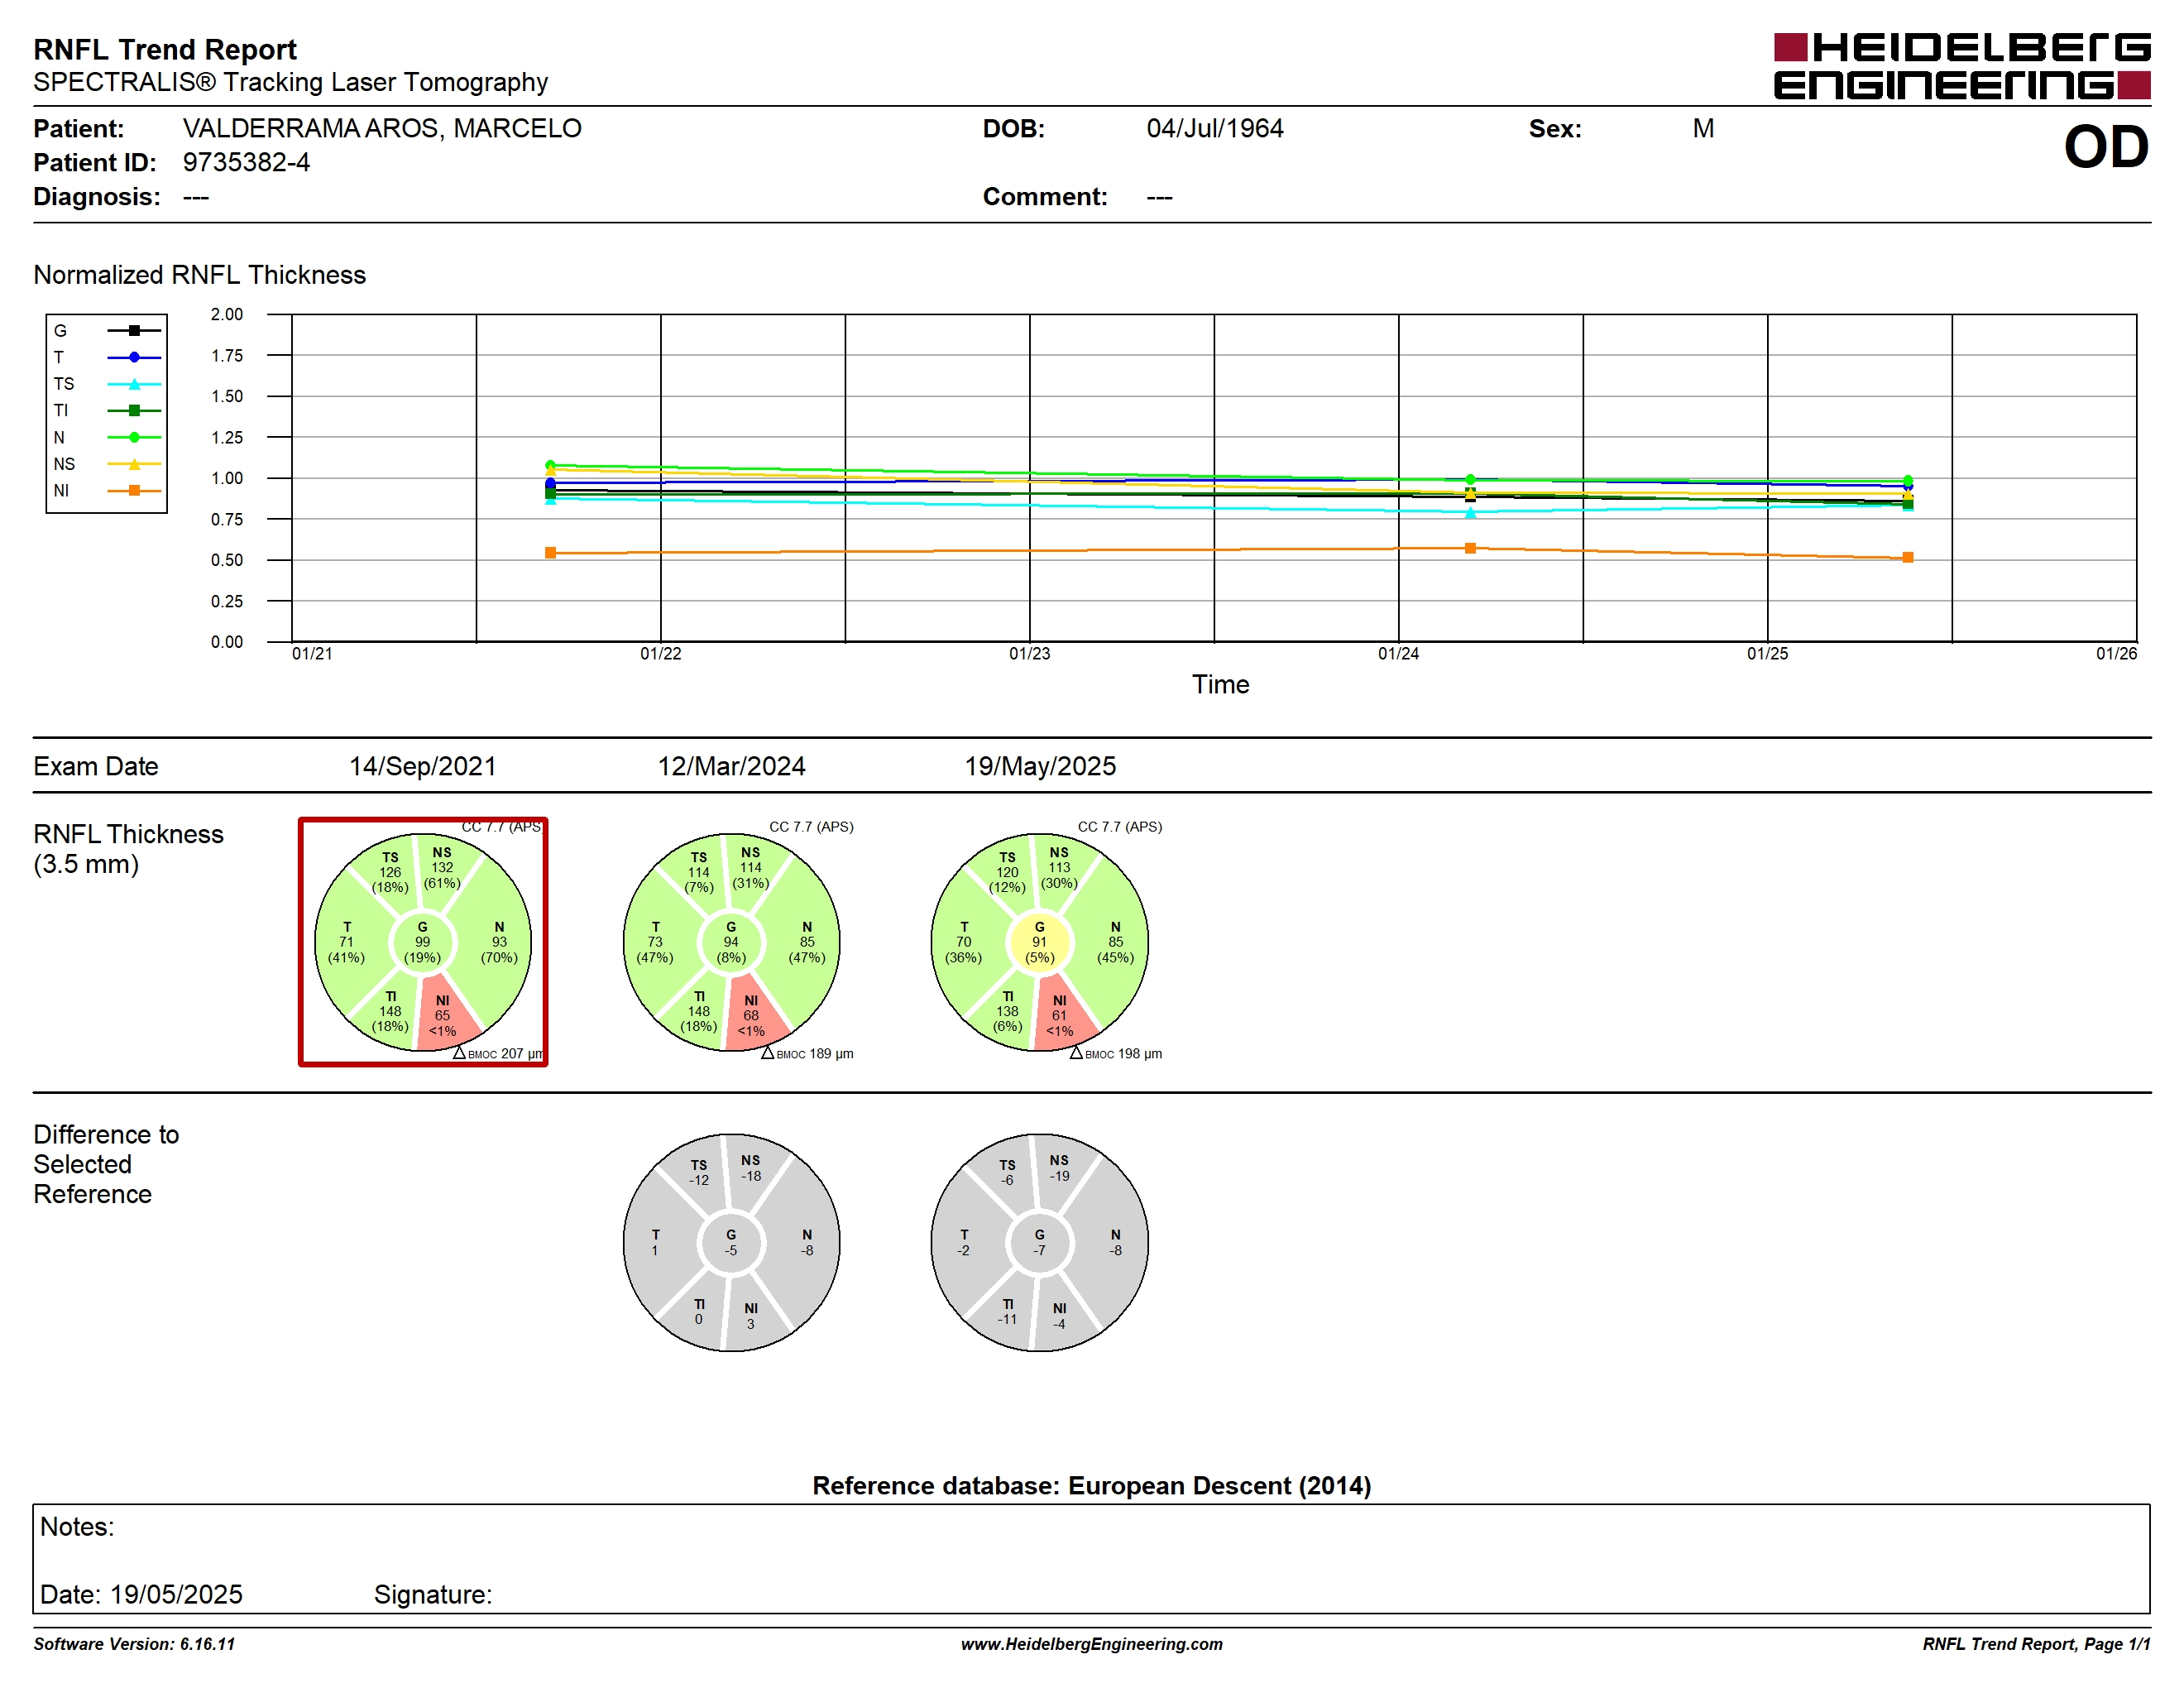Click NS 132 sector in 14/Sep/2021 chart

(x=442, y=868)
